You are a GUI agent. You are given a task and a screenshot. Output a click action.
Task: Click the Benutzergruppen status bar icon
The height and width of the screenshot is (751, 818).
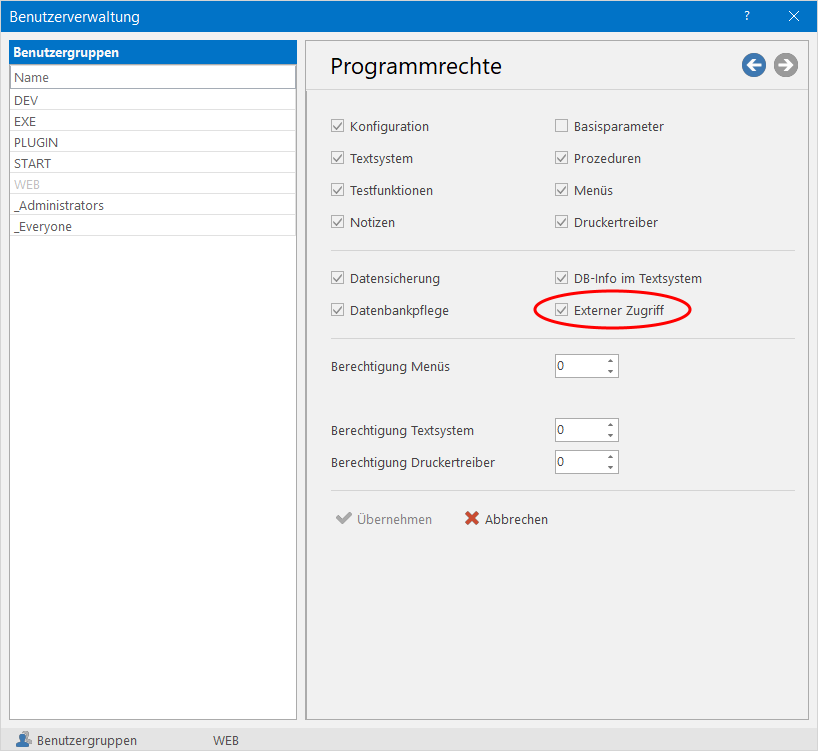[x=24, y=740]
